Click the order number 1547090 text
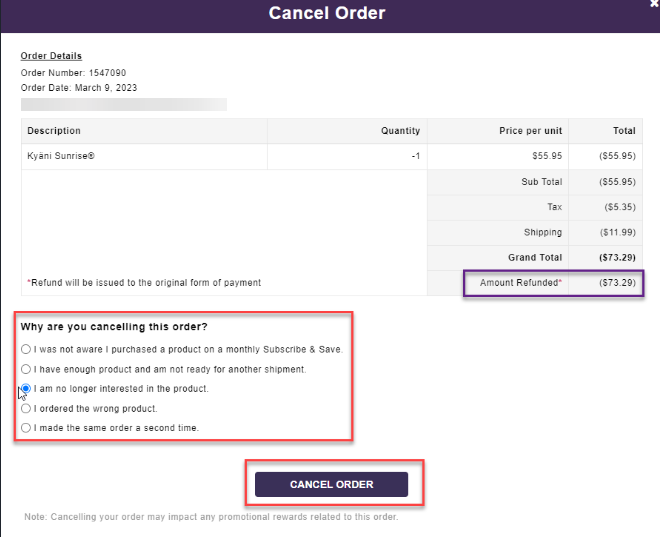 point(107,73)
